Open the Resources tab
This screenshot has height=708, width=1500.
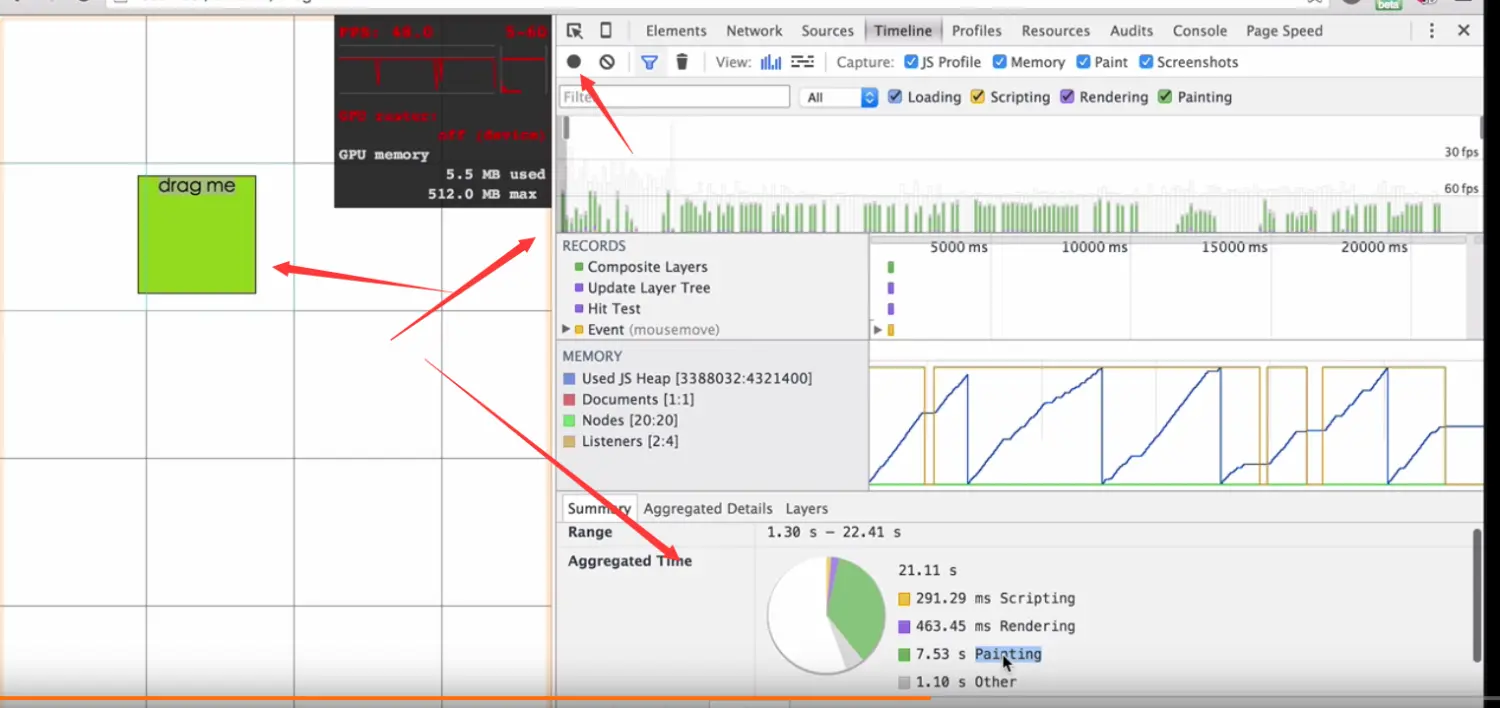[x=1055, y=31]
